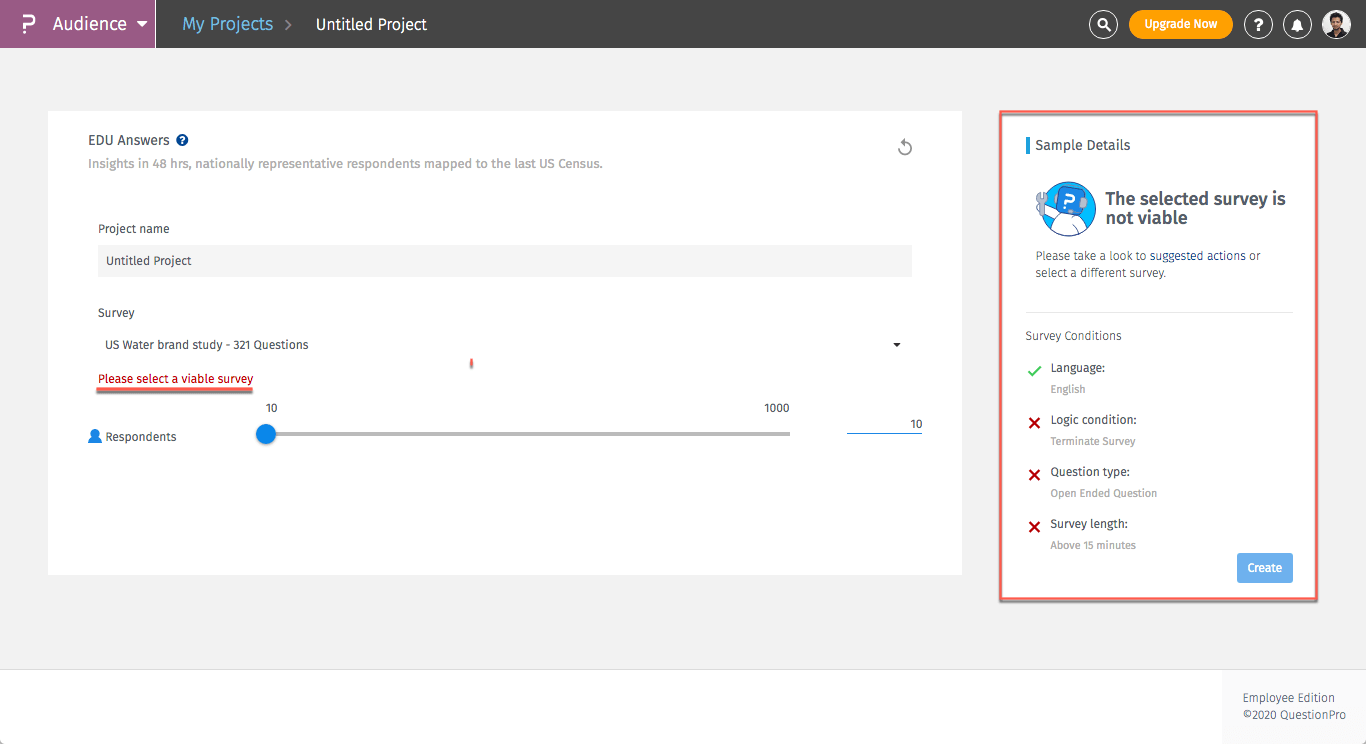Image resolution: width=1366 pixels, height=744 pixels.
Task: Click the Project name input field
Action: (x=504, y=261)
